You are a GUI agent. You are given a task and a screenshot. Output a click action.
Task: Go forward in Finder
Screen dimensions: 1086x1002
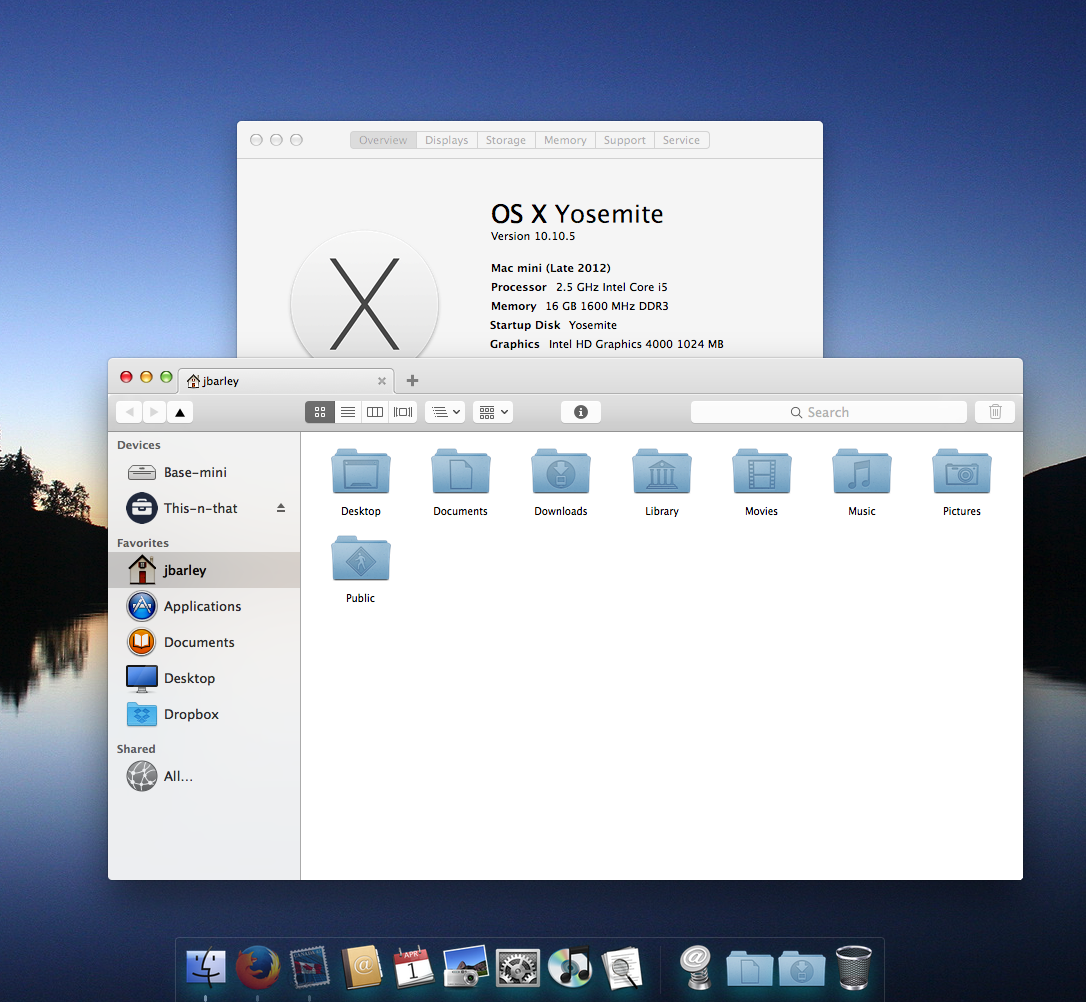154,412
